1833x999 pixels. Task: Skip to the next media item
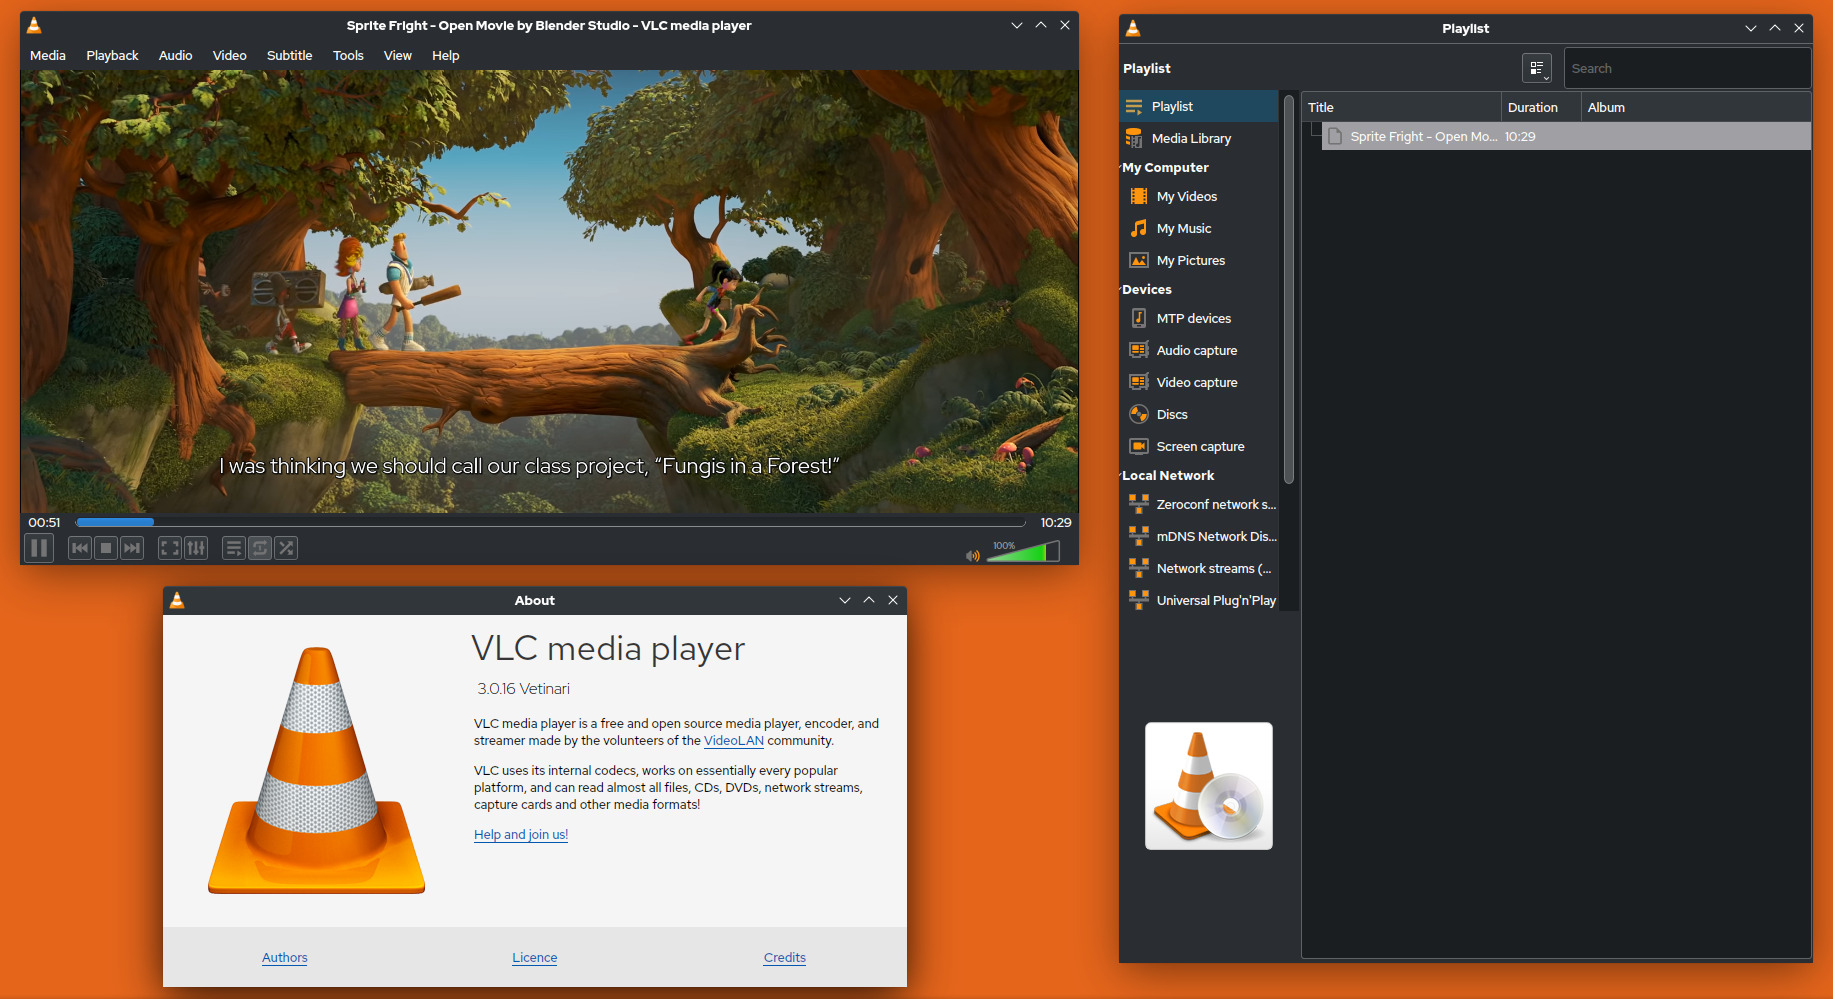pyautogui.click(x=132, y=548)
